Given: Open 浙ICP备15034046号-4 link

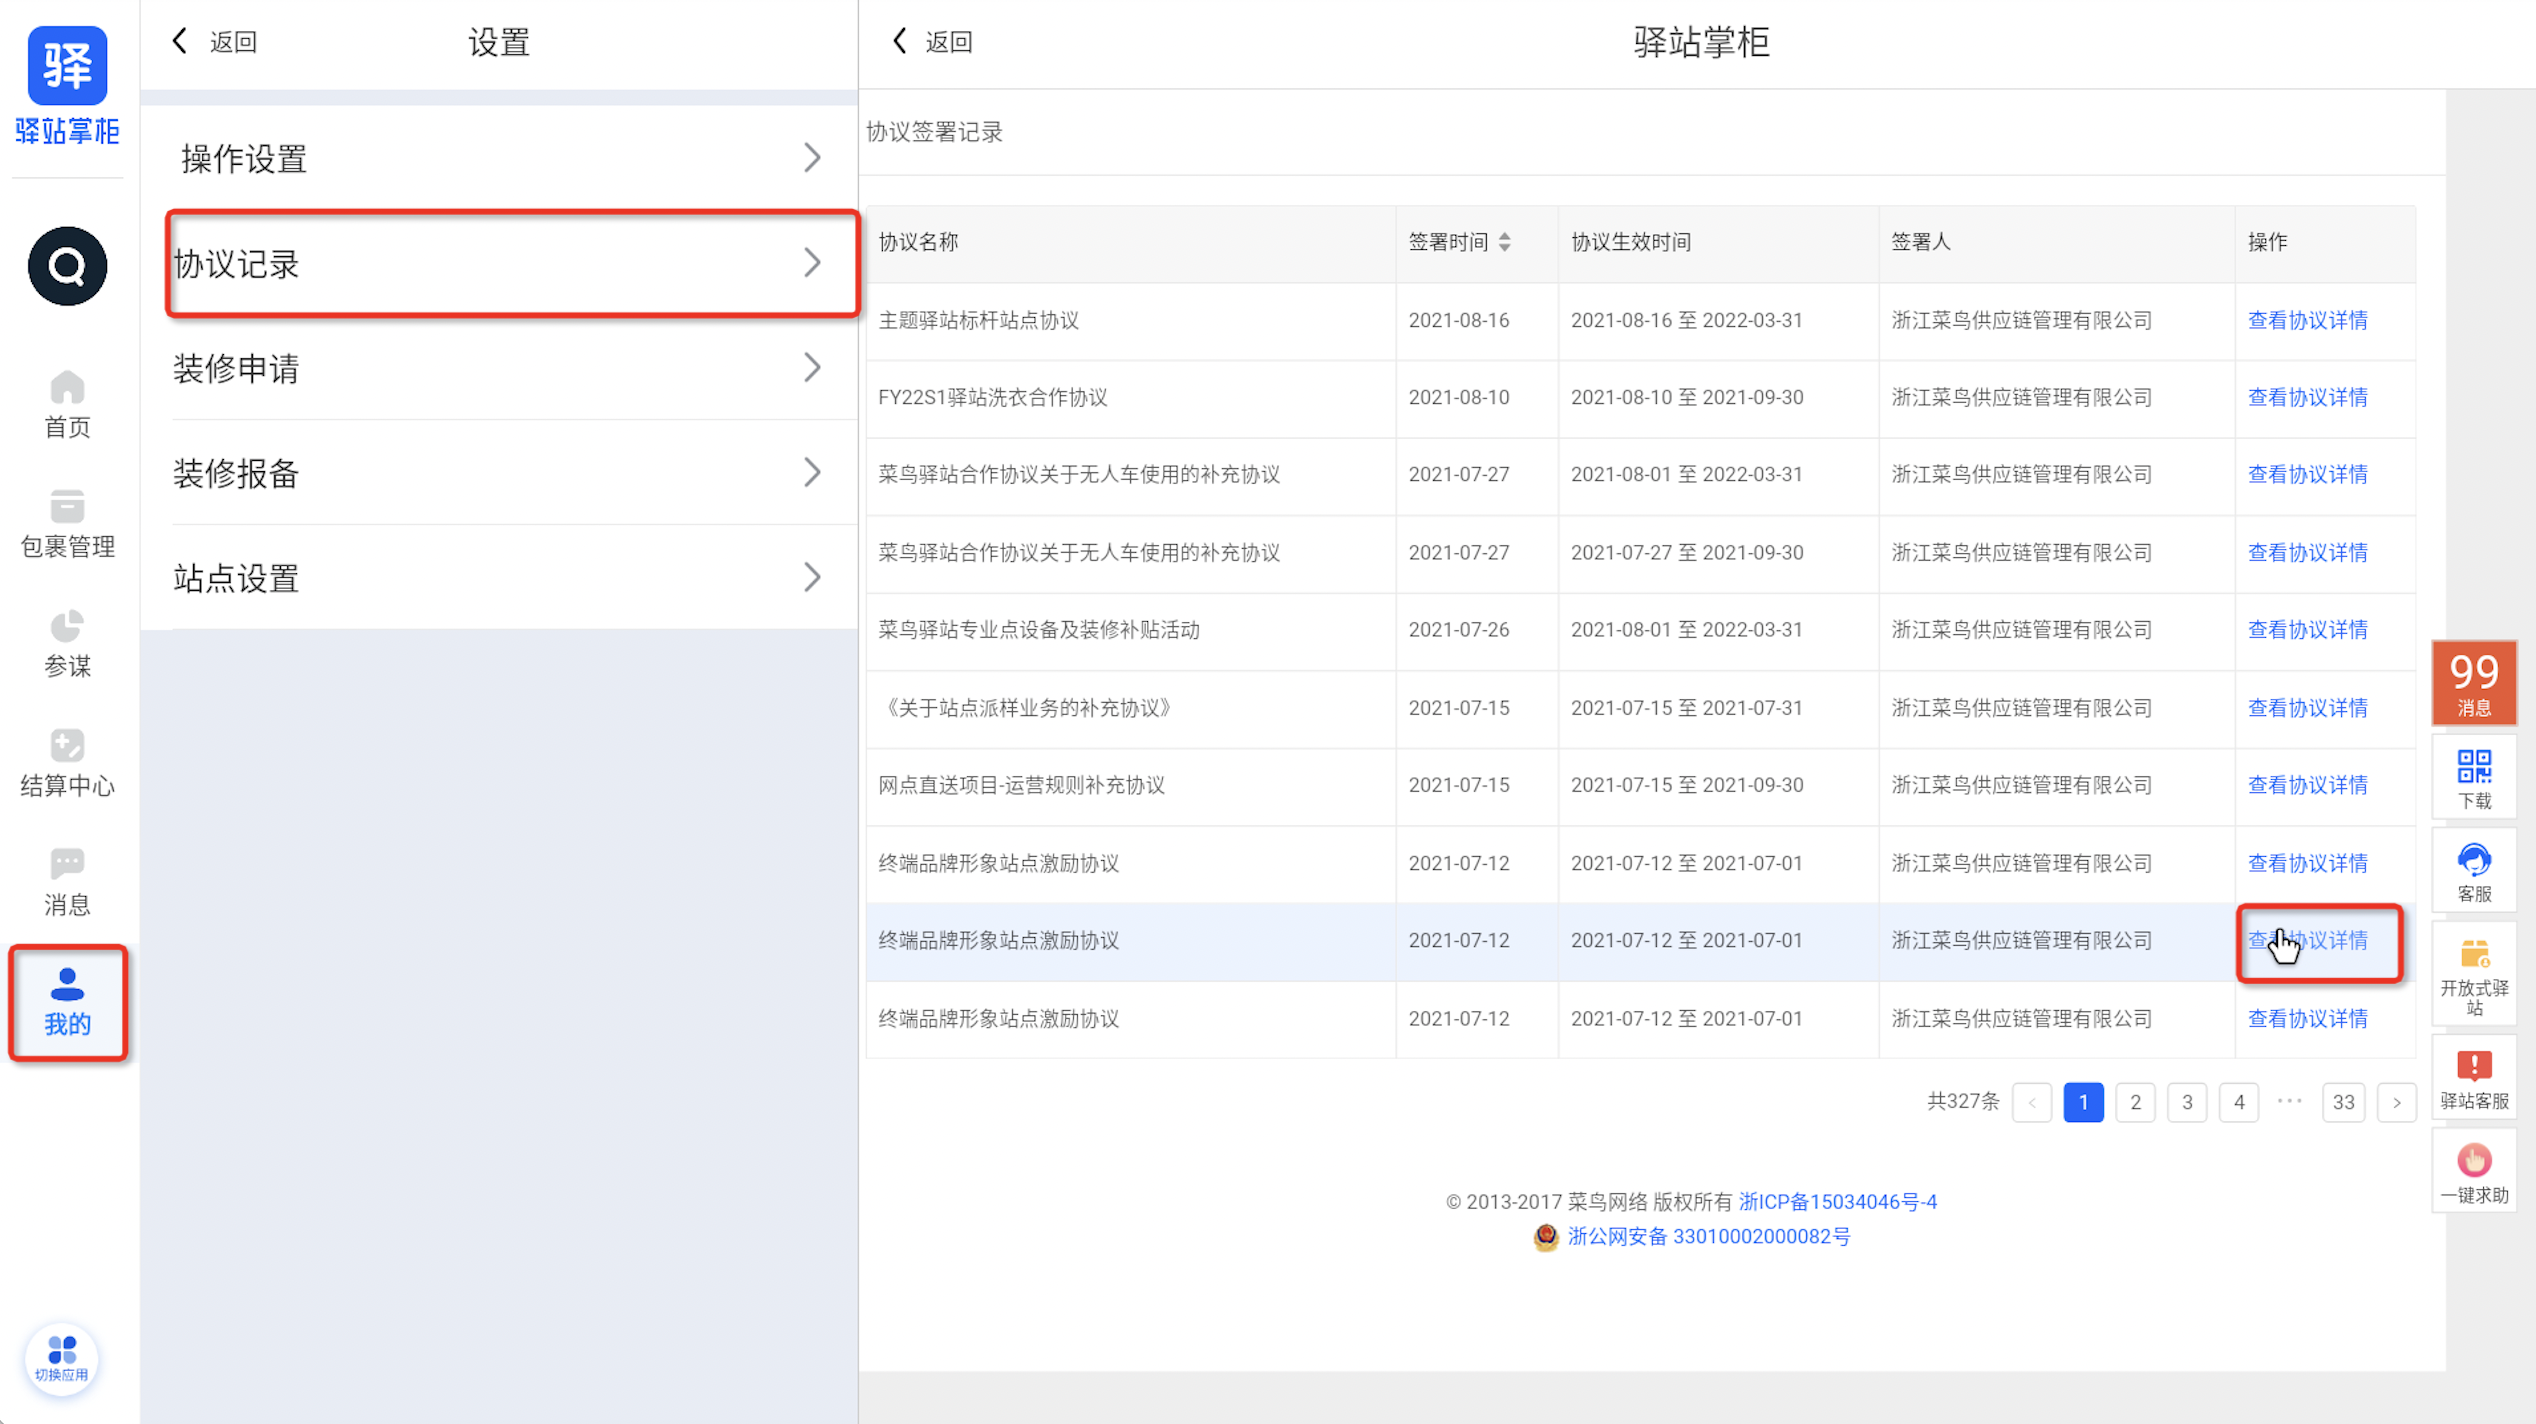Looking at the screenshot, I should tap(1838, 1201).
